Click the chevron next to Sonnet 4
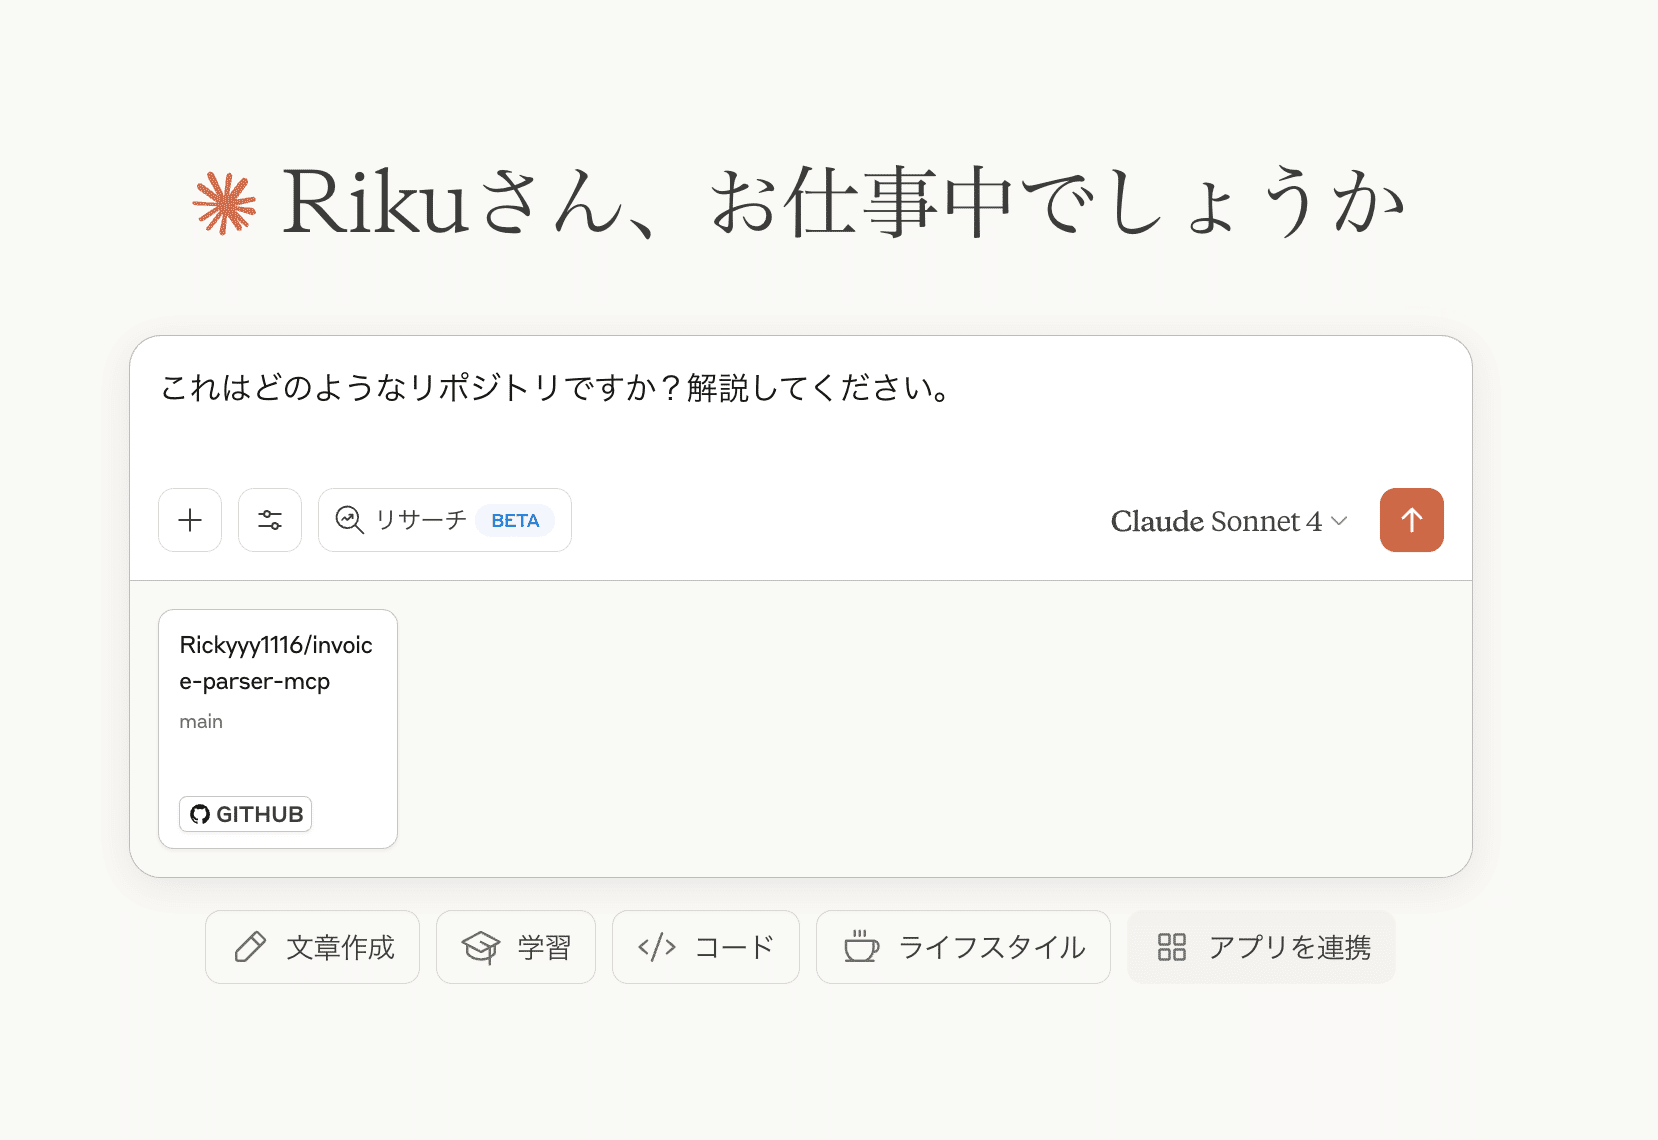Image resolution: width=1658 pixels, height=1140 pixels. [1340, 521]
